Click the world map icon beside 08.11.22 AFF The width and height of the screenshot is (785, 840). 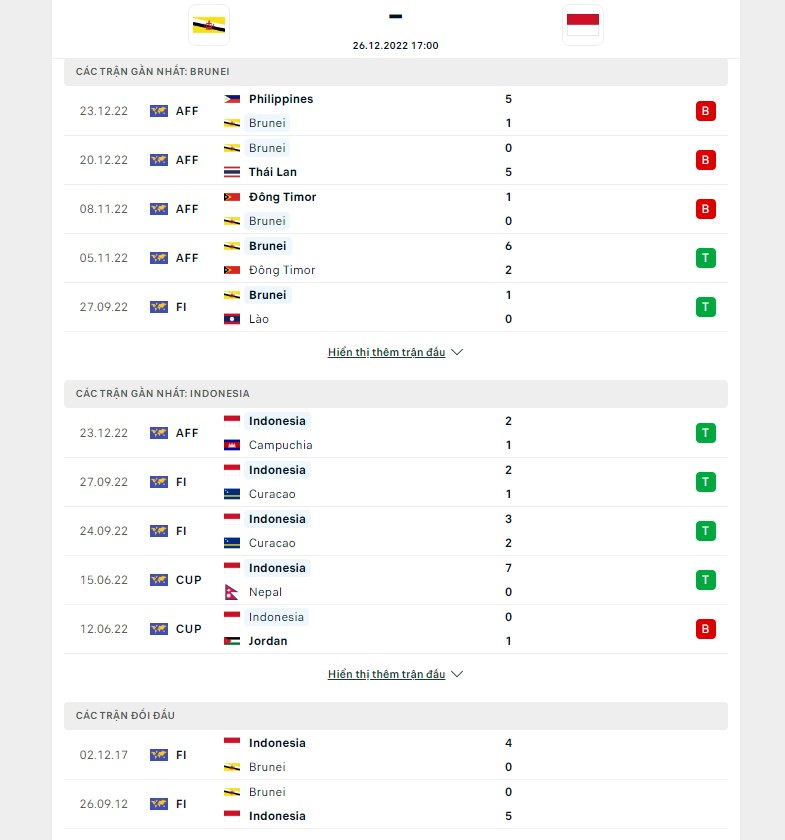coord(159,209)
